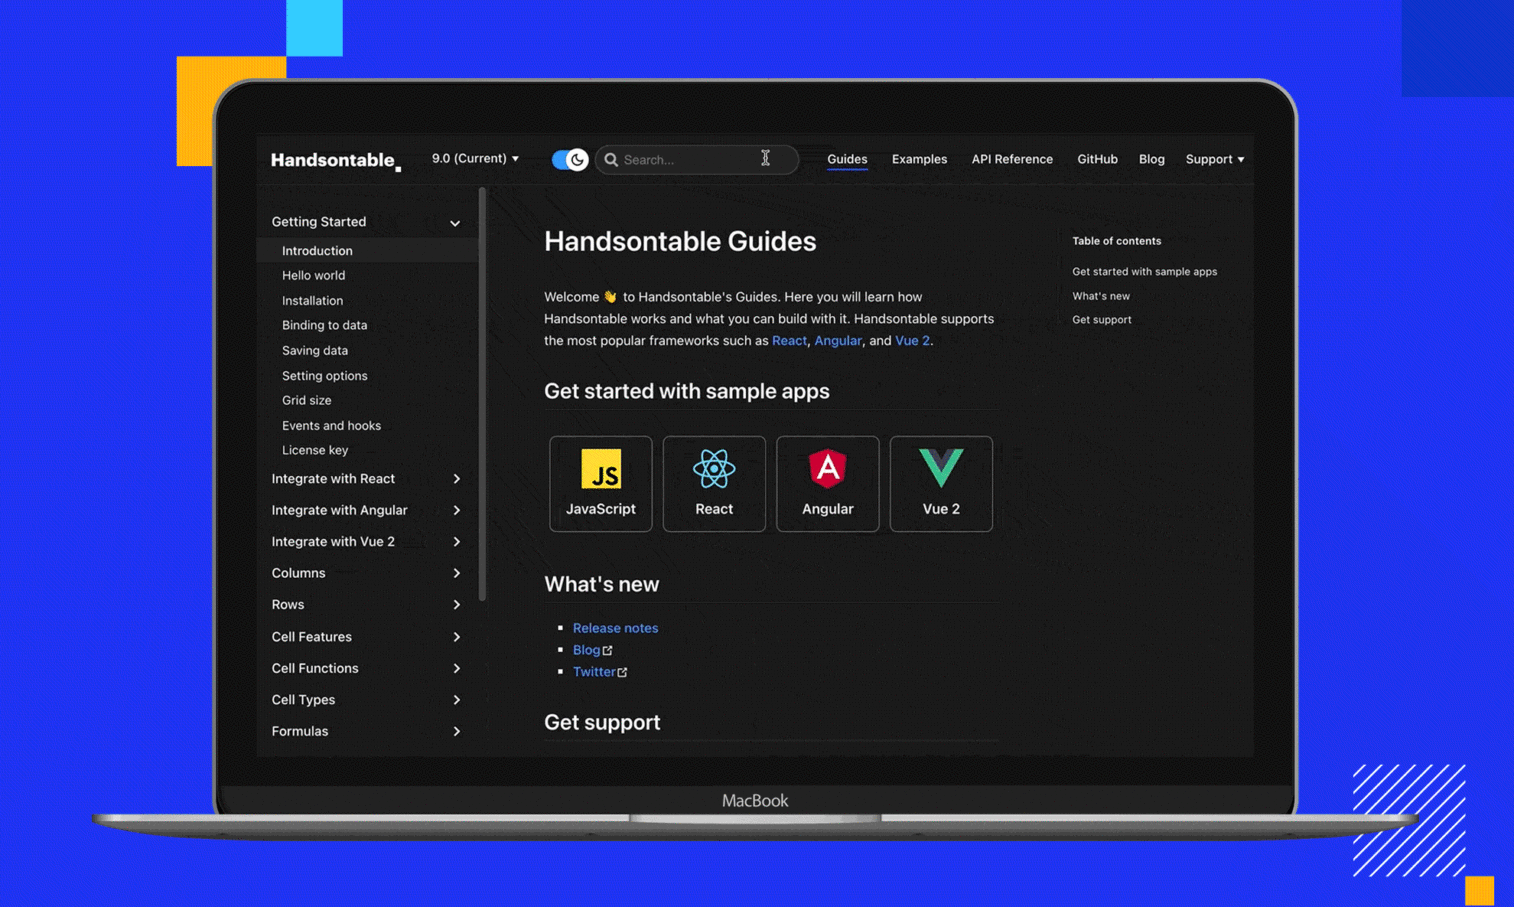Click the Handsontable logo
1514x907 pixels.
334,160
